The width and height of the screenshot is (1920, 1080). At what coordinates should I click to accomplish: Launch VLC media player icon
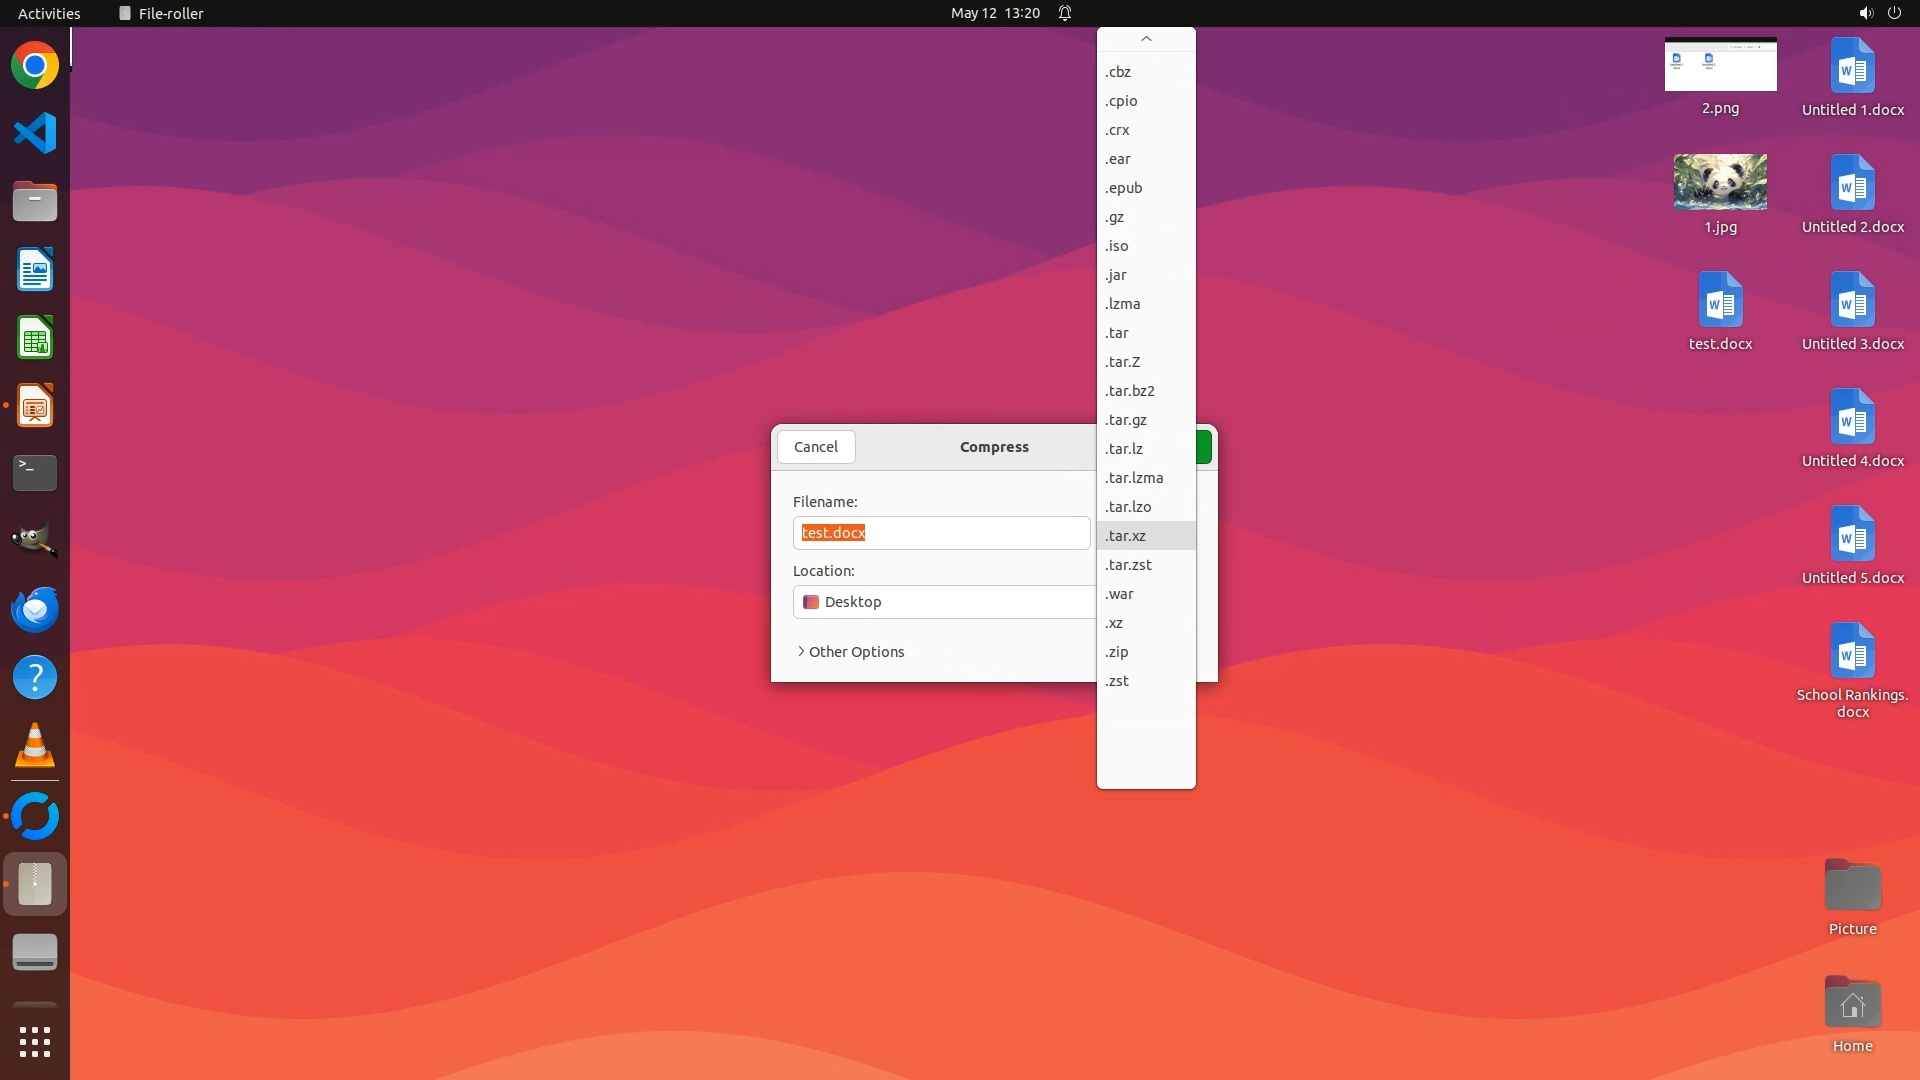tap(35, 745)
